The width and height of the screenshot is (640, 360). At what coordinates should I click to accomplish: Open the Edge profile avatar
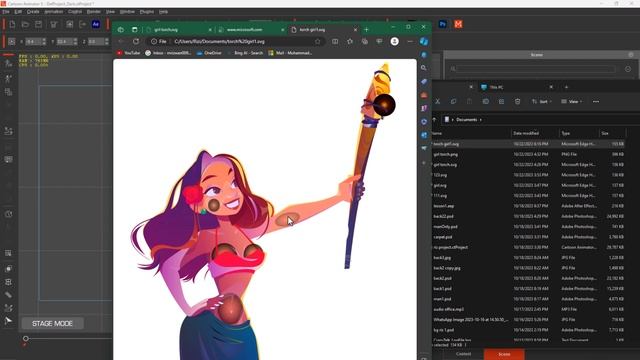pos(394,41)
